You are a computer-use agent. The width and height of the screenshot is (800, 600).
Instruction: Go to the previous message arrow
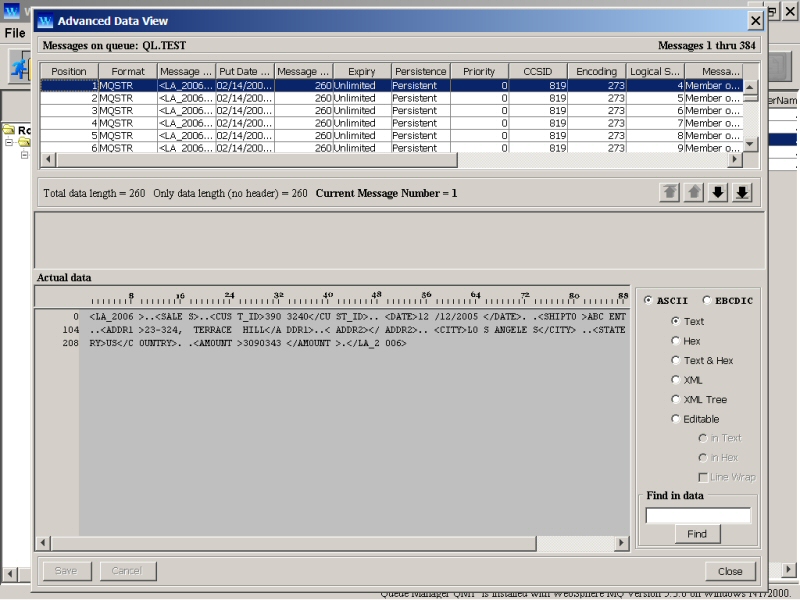click(694, 193)
